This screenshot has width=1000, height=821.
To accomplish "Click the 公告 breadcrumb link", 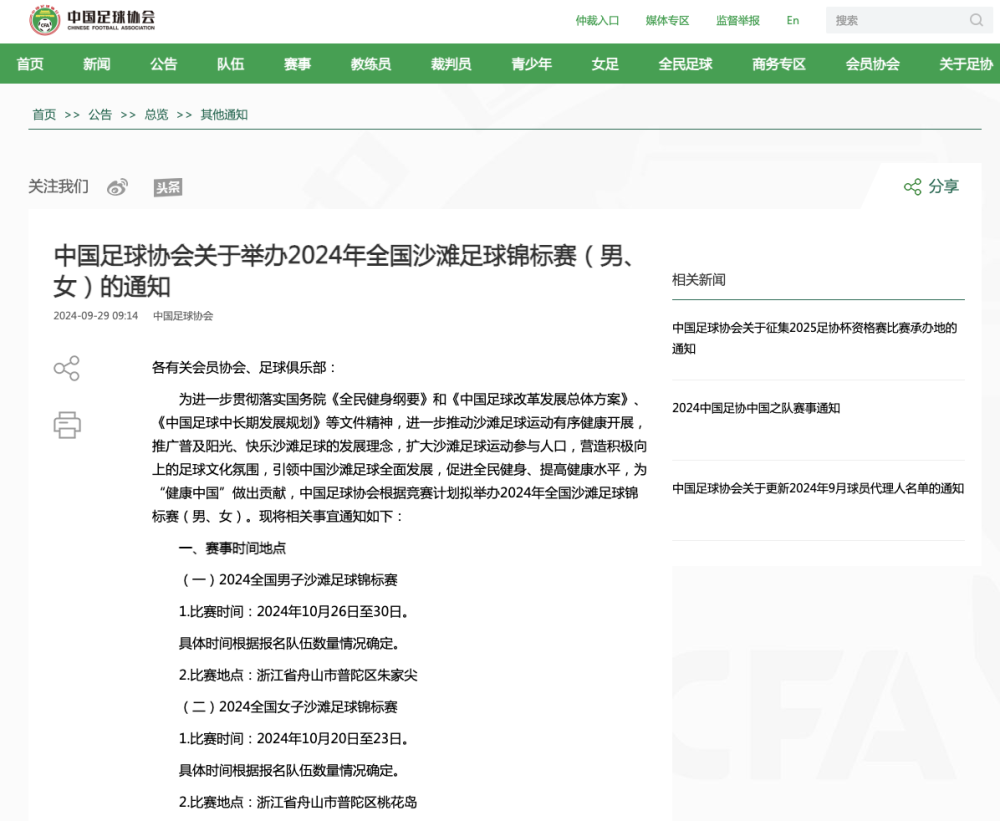I will (100, 115).
